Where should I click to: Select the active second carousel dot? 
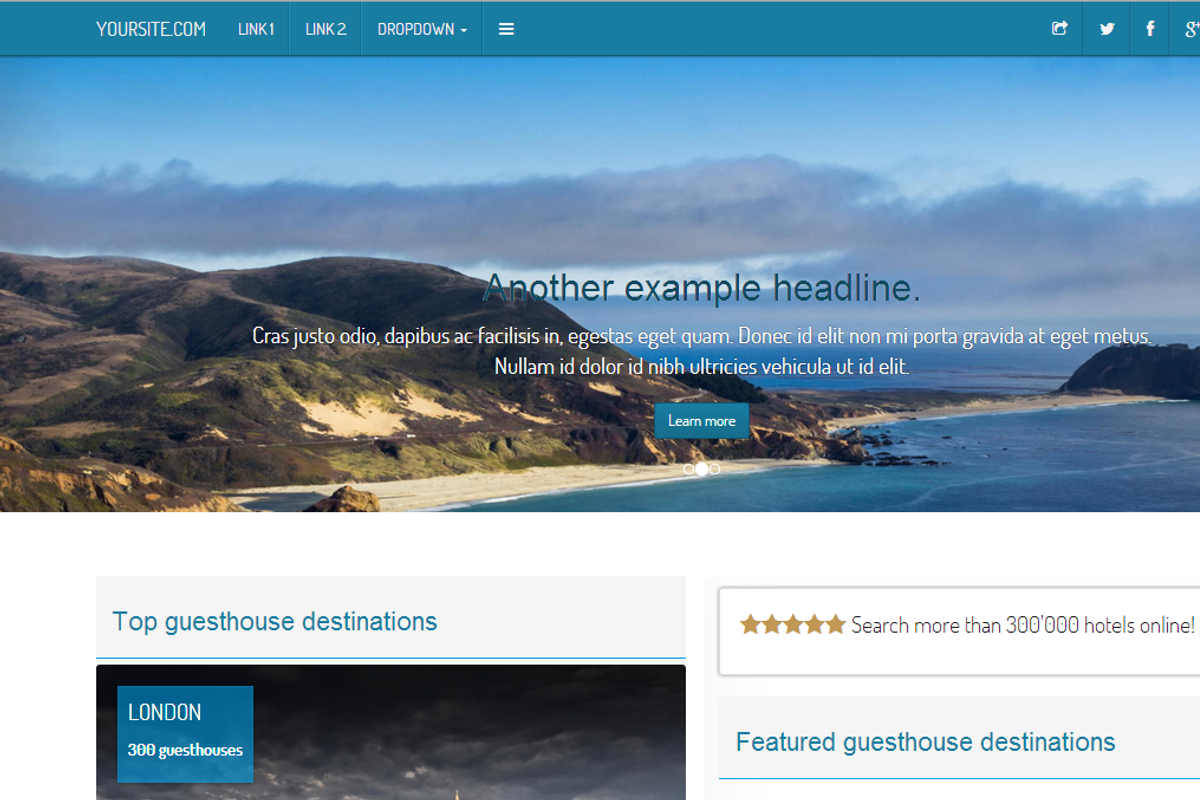702,468
